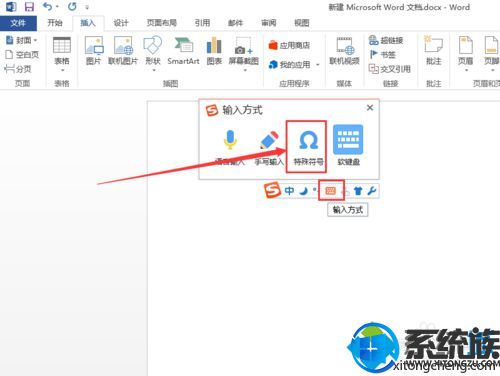Open the customize quick access toolbar dropdown
Screen dimensions: 500x376
tap(87, 7)
